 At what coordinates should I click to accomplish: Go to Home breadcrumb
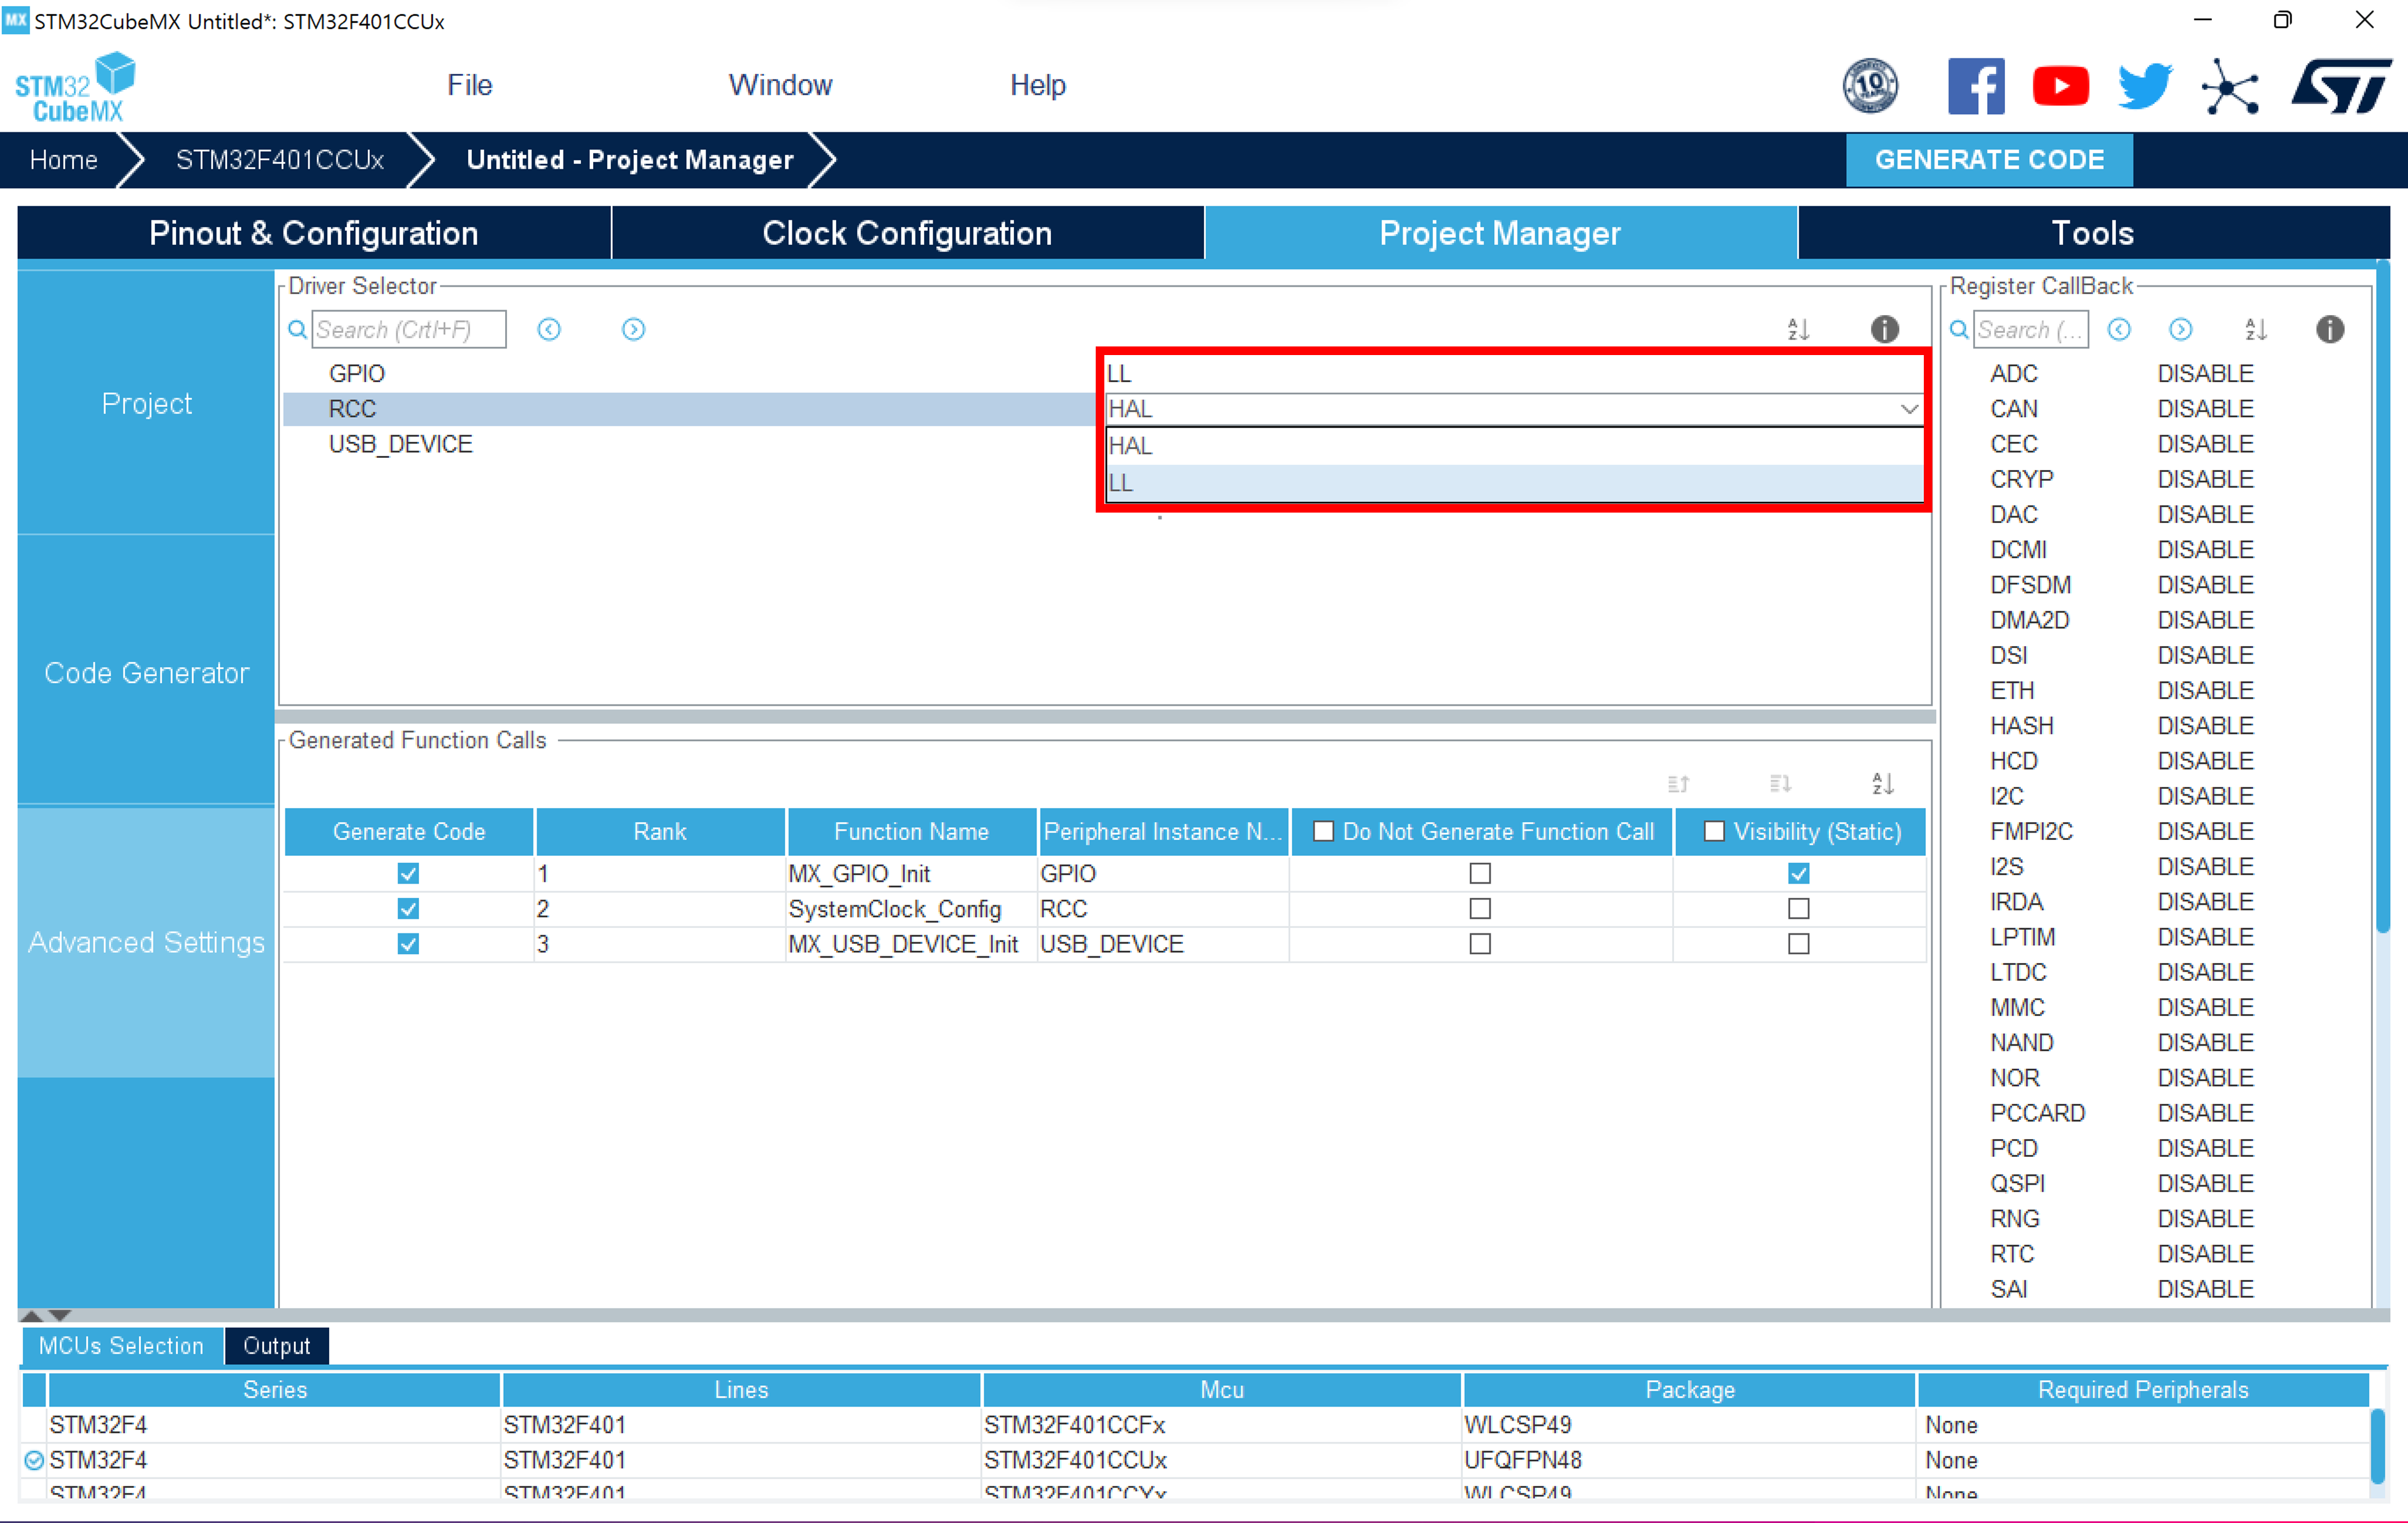(63, 160)
